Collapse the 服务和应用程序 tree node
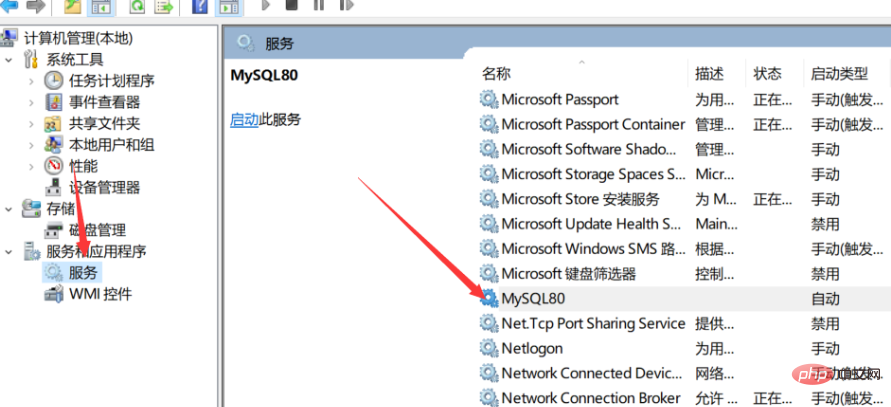891x407 pixels. coord(9,251)
